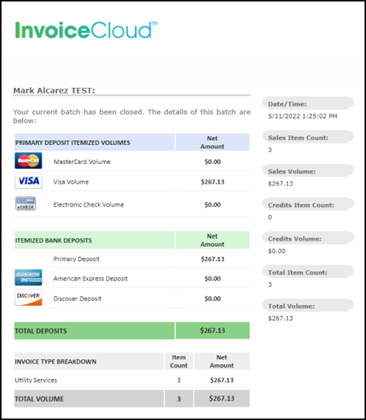Click the Sales Item Count label
The height and width of the screenshot is (420, 366).
pyautogui.click(x=298, y=138)
